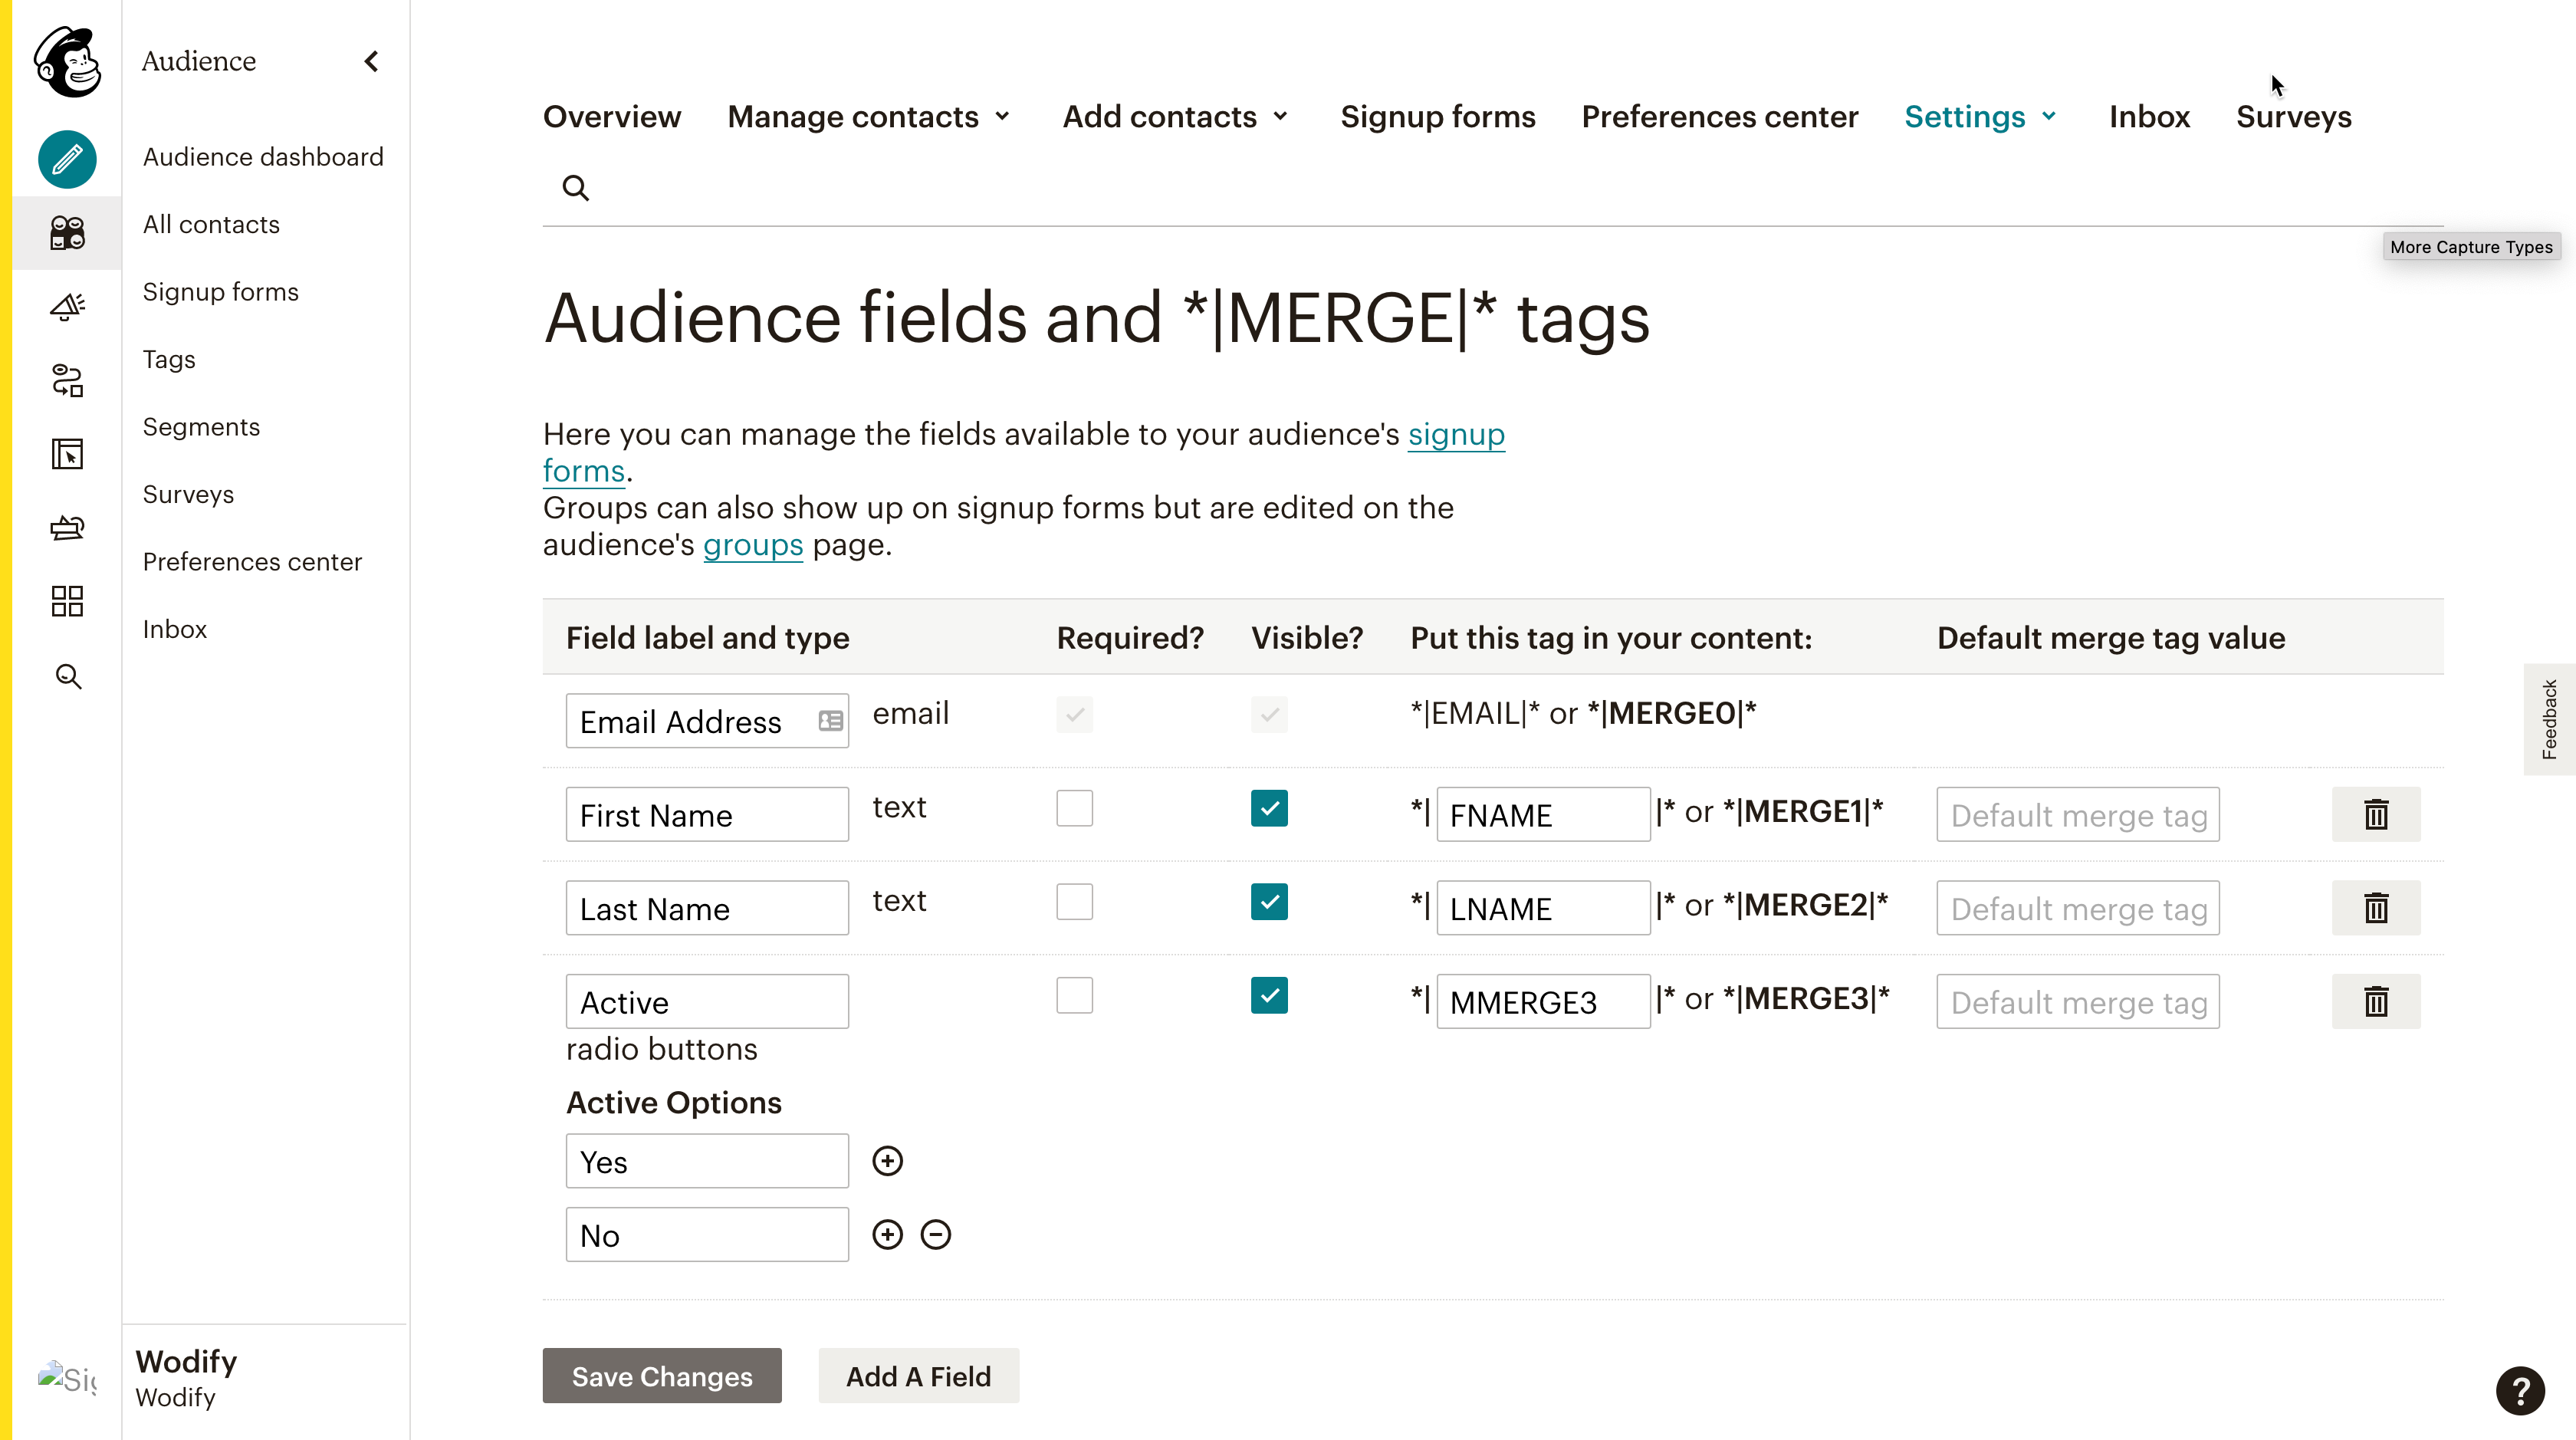Uncheck Visible for First Name
This screenshot has height=1440, width=2576.
point(1269,808)
